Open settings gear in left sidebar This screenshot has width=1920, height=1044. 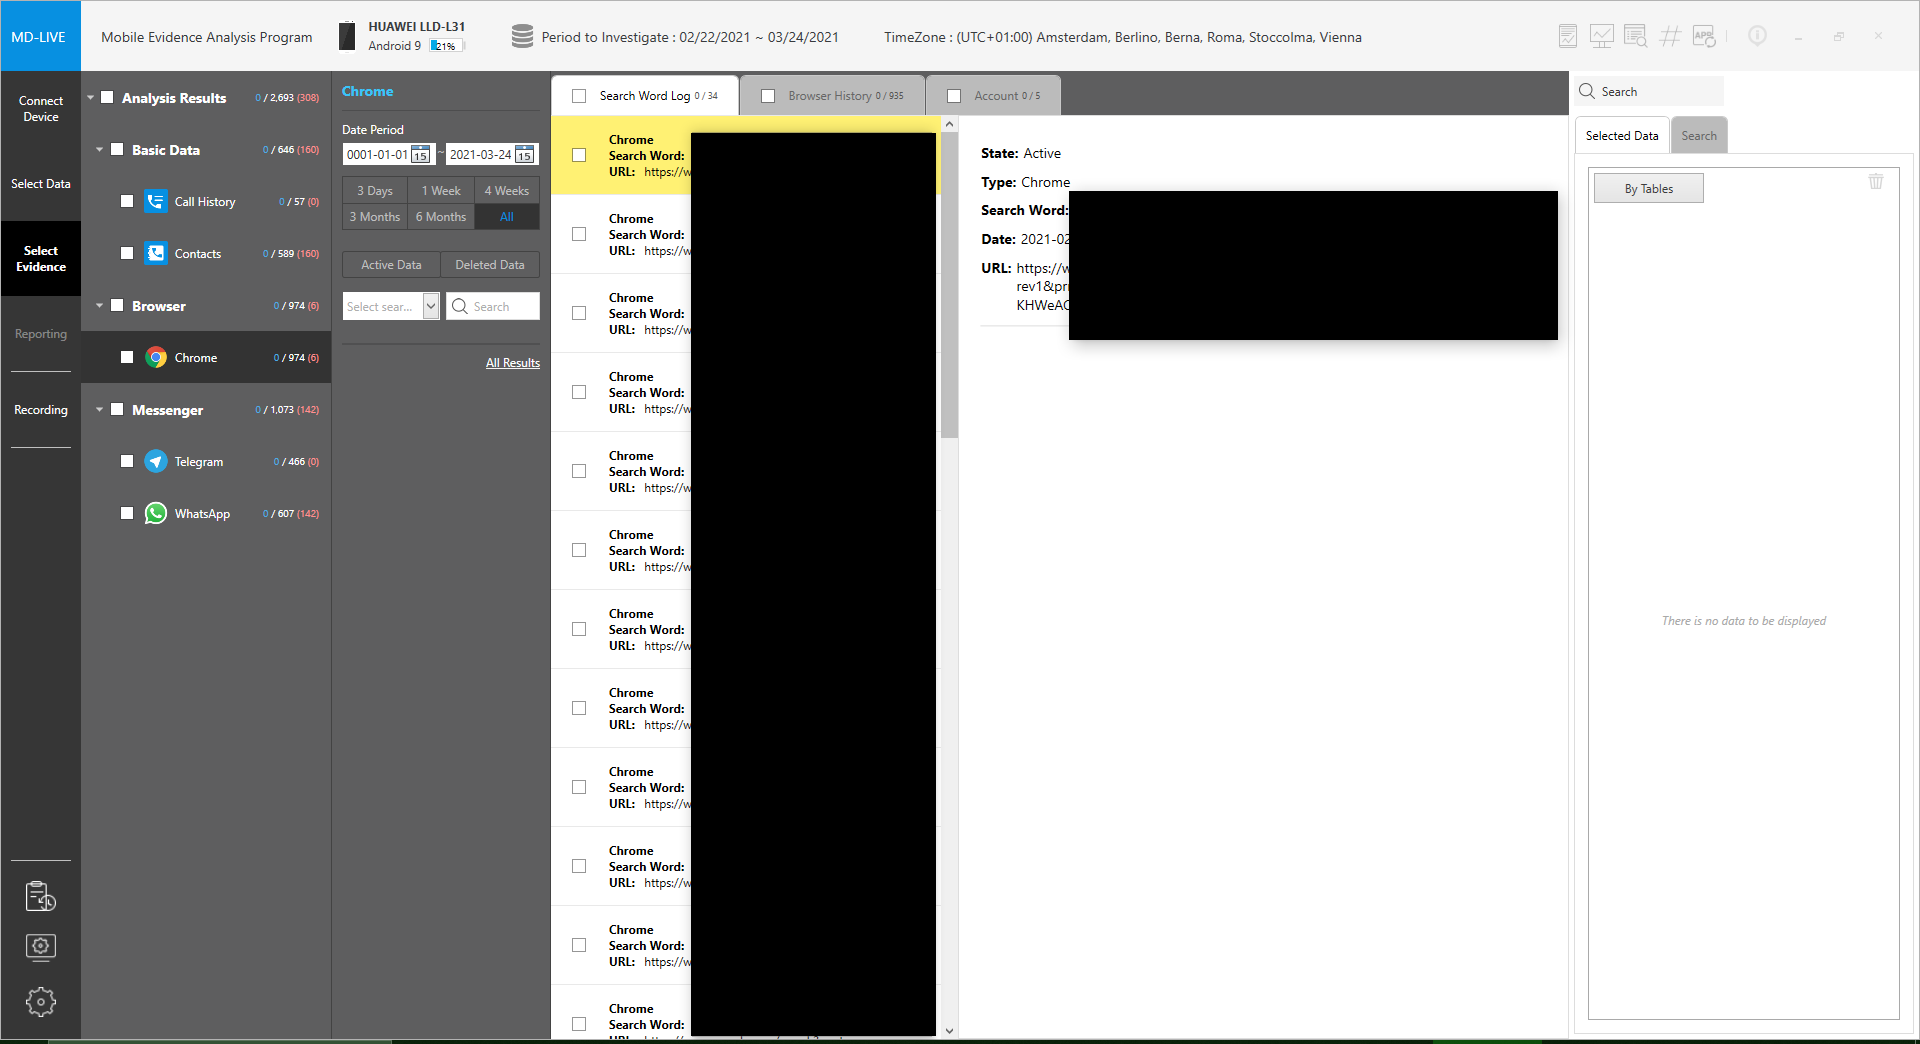tap(41, 1002)
